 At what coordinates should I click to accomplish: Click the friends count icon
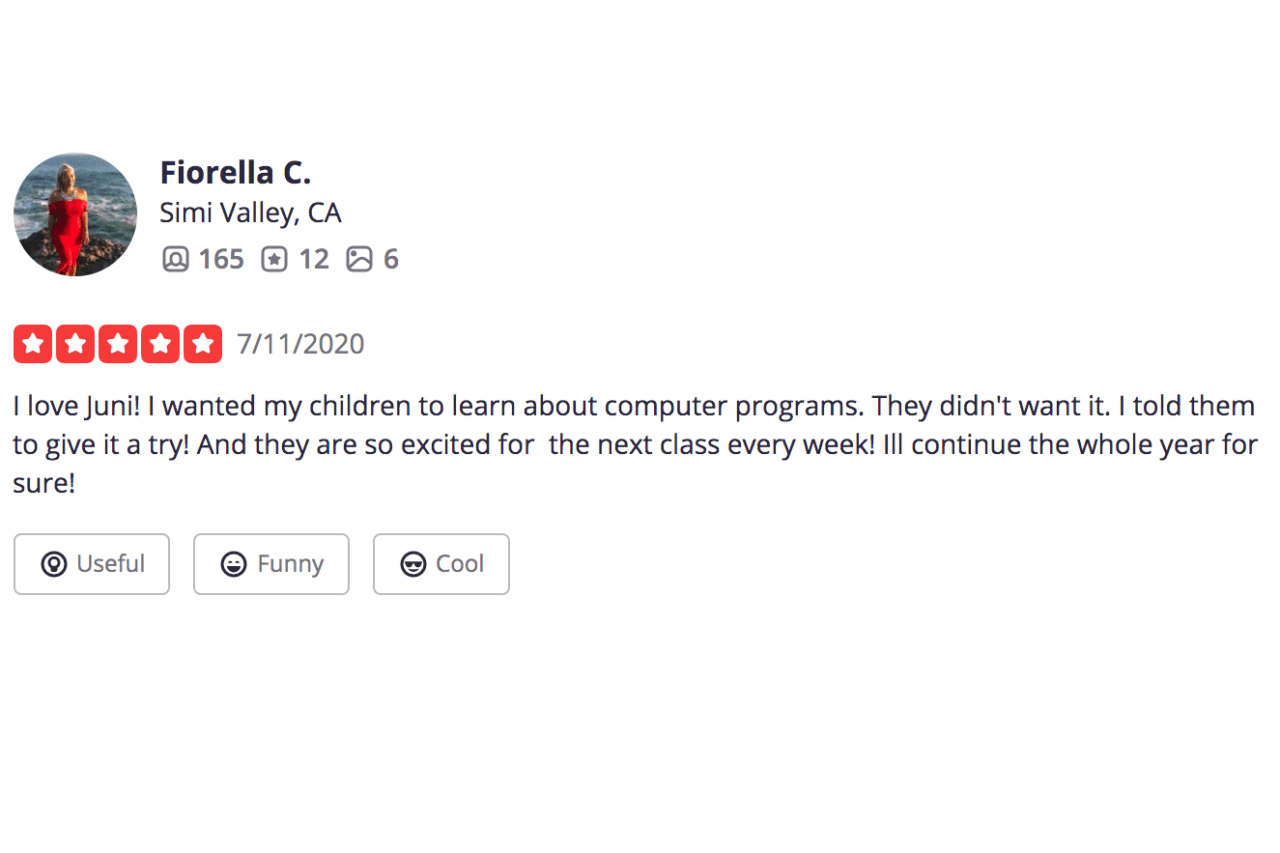click(174, 258)
